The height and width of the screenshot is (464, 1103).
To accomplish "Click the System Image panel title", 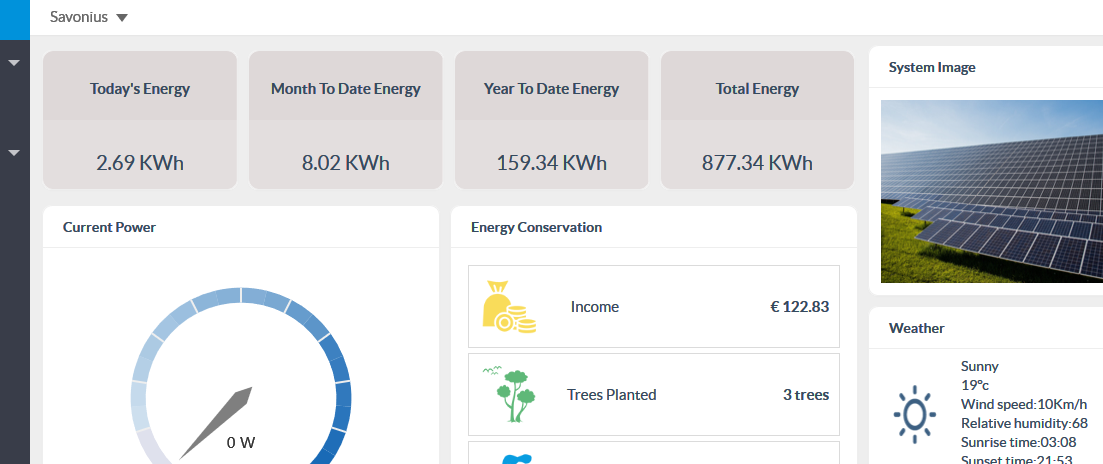I will (x=932, y=67).
